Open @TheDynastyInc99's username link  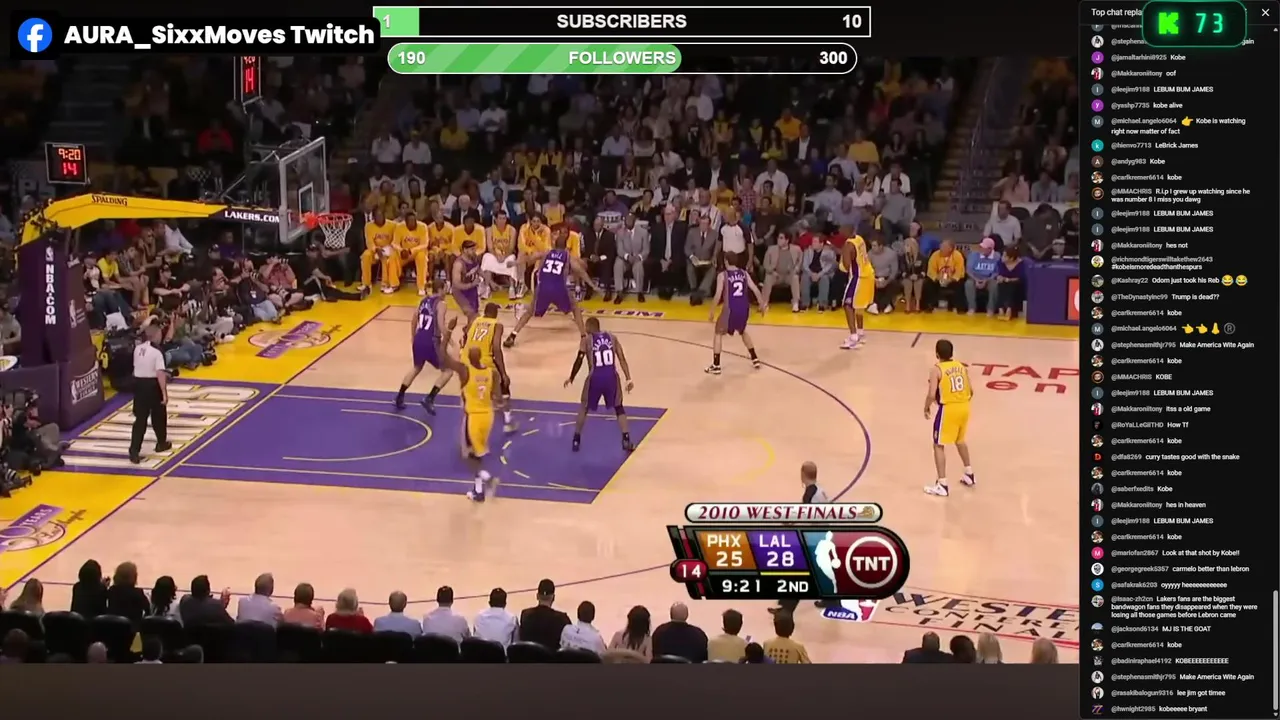1139,297
